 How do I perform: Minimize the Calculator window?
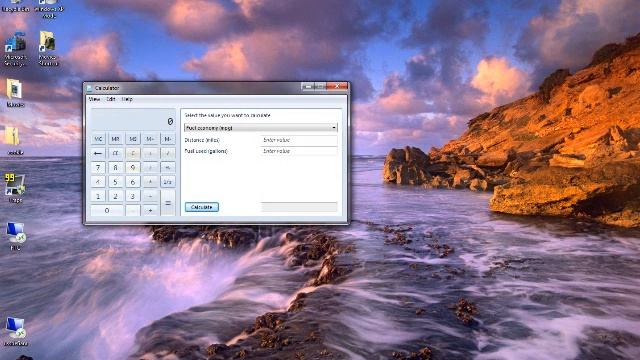pyautogui.click(x=308, y=86)
